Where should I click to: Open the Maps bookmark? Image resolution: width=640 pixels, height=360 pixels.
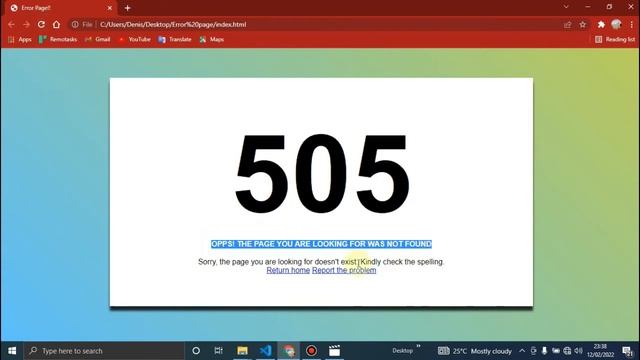click(x=212, y=40)
